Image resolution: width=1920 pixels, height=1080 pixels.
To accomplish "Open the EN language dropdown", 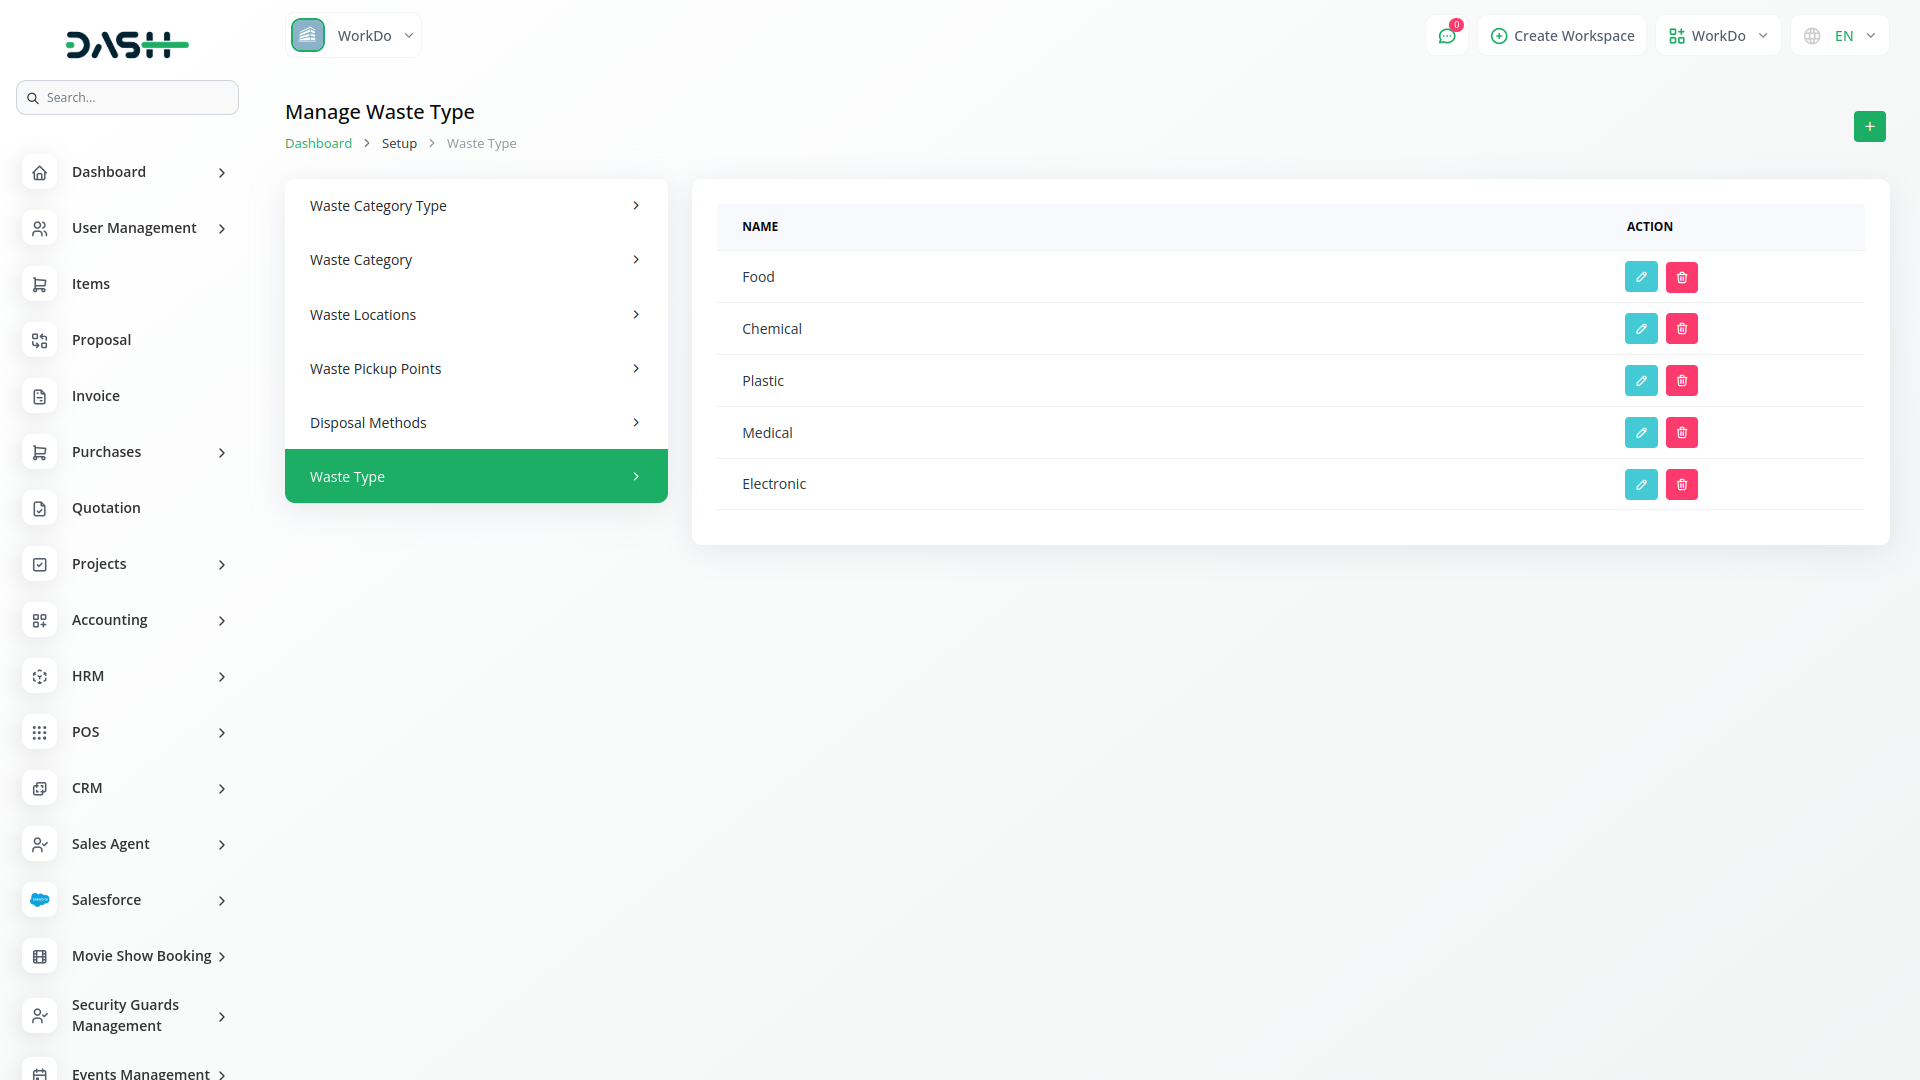I will pyautogui.click(x=1840, y=36).
